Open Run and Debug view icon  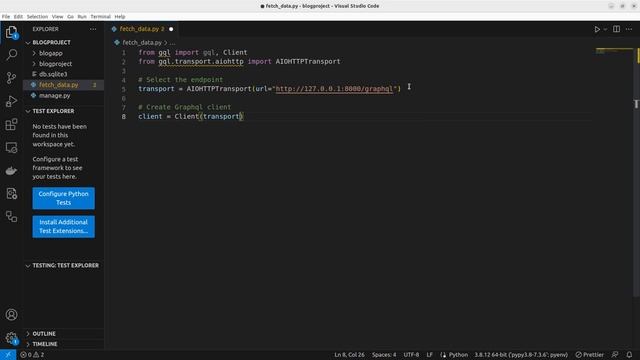tap(11, 101)
